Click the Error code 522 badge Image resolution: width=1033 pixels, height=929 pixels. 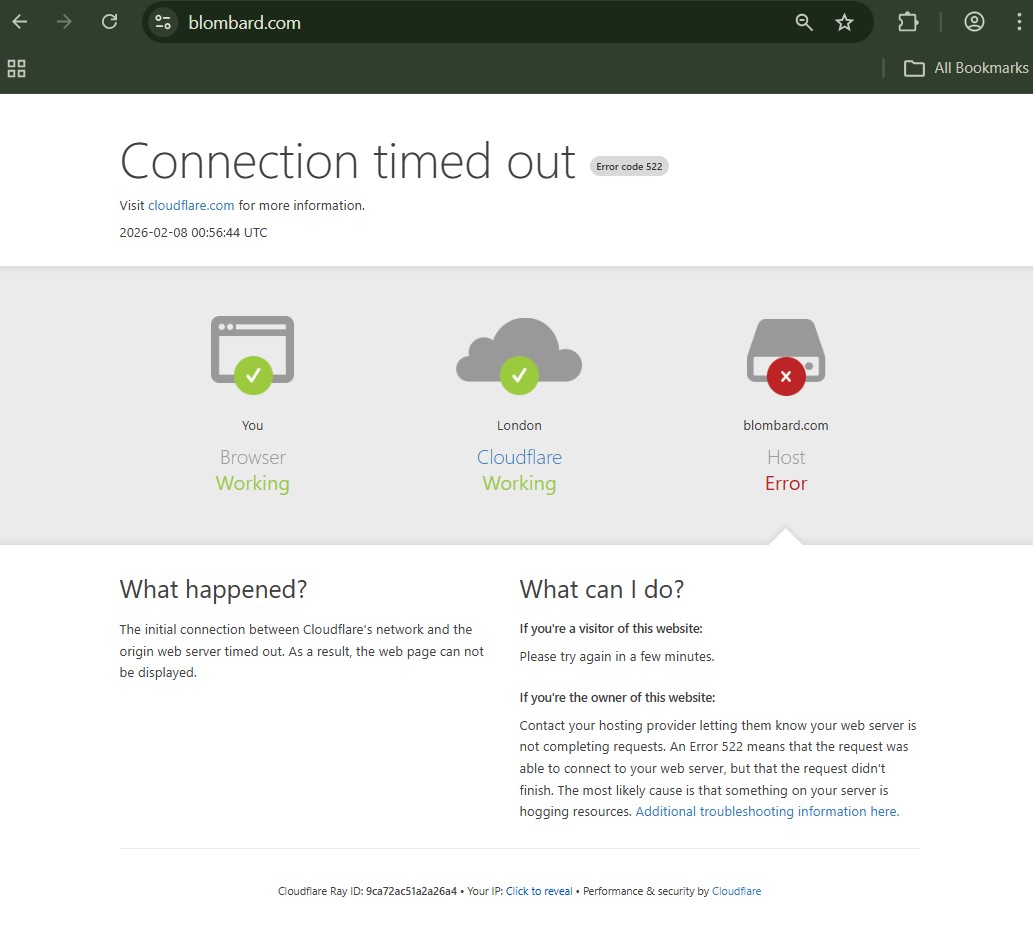click(x=629, y=166)
